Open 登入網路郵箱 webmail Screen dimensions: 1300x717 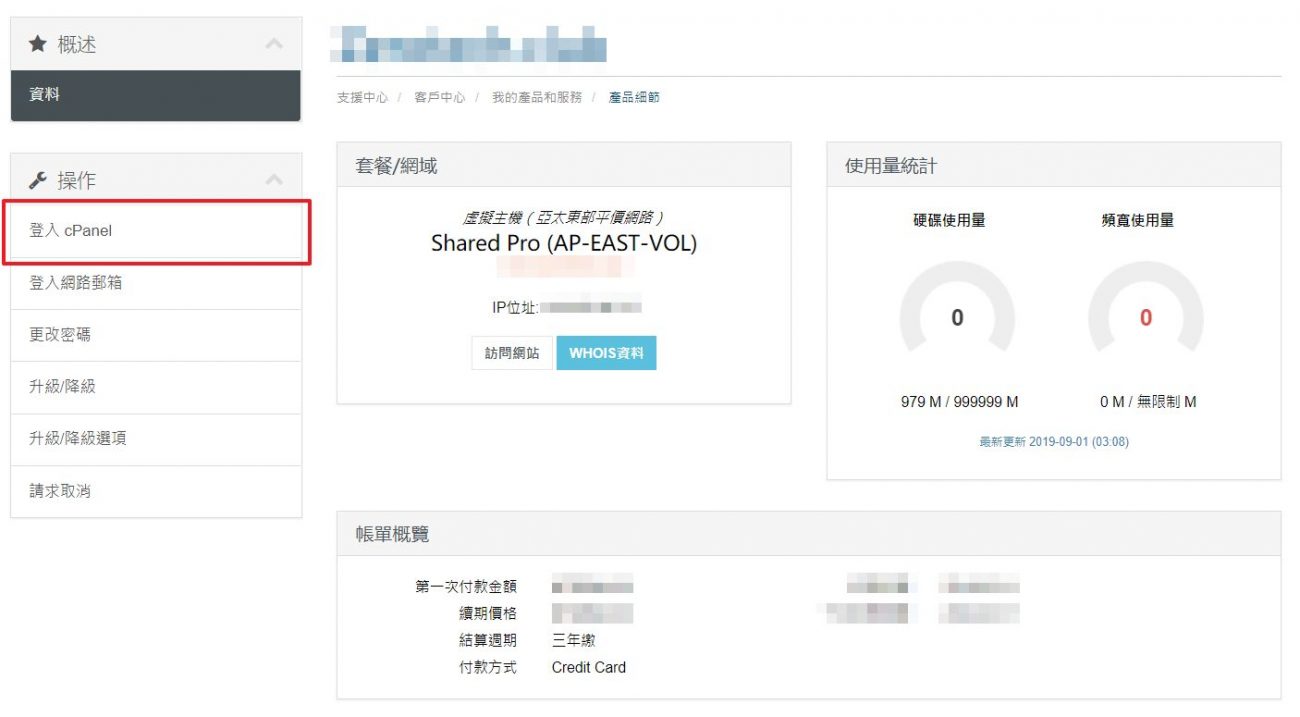156,284
